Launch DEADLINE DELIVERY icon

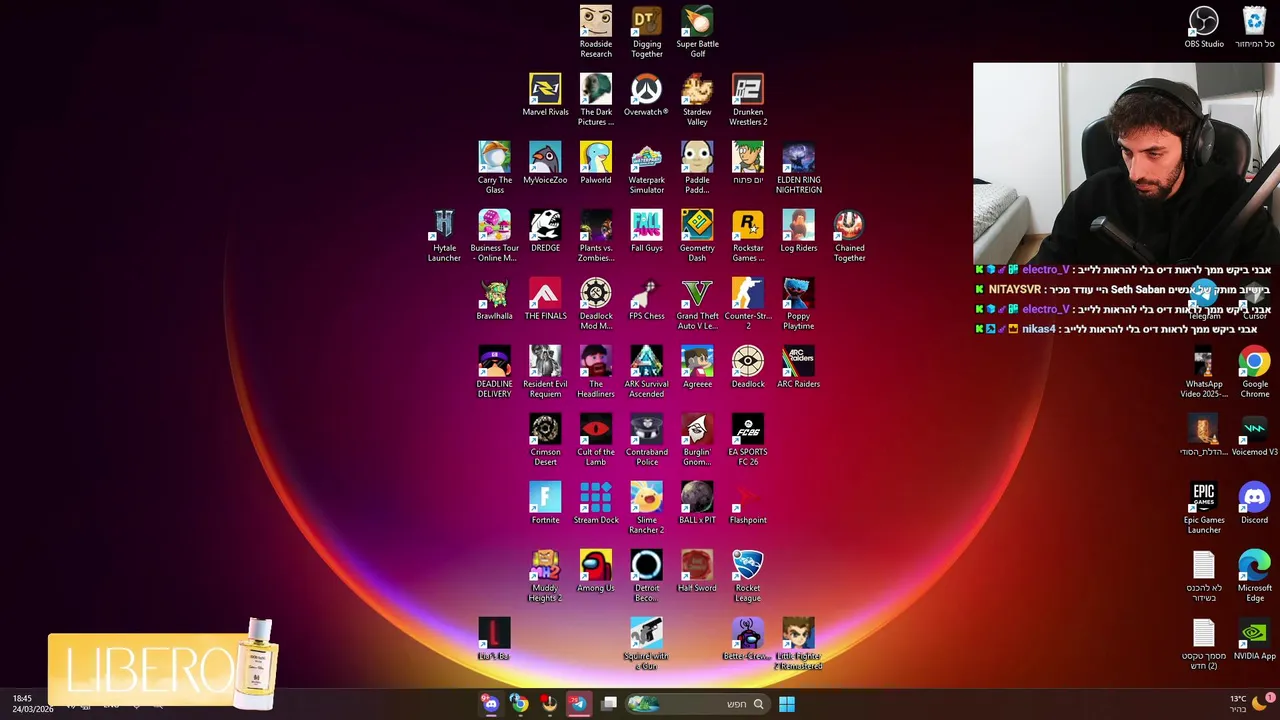[x=494, y=372]
